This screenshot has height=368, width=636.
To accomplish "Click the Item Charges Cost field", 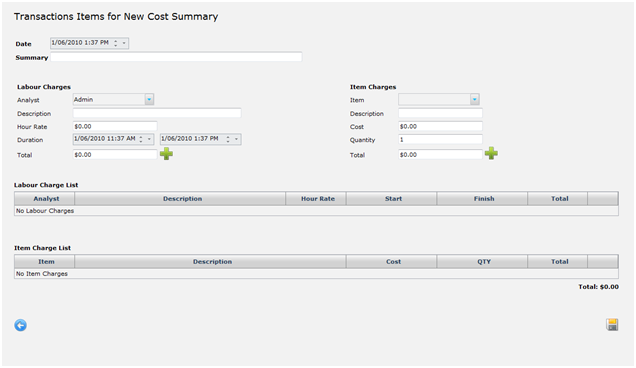I will tap(440, 126).
